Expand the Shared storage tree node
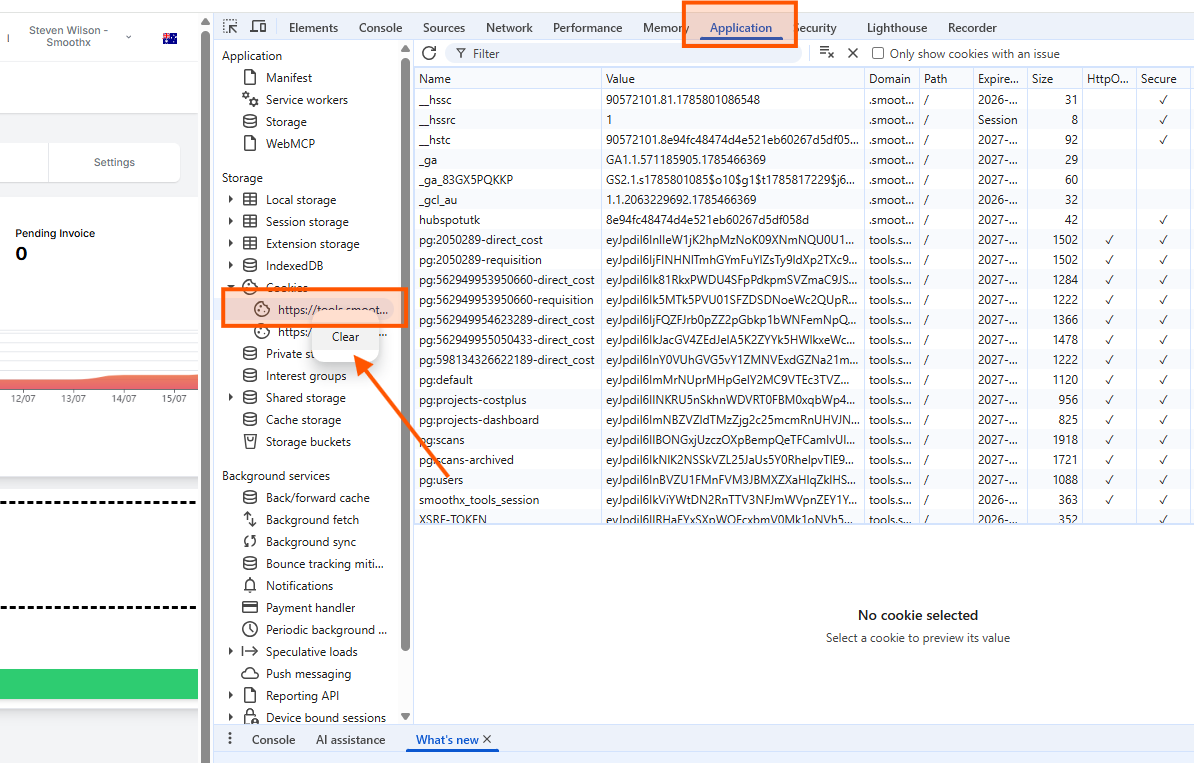 click(x=231, y=397)
